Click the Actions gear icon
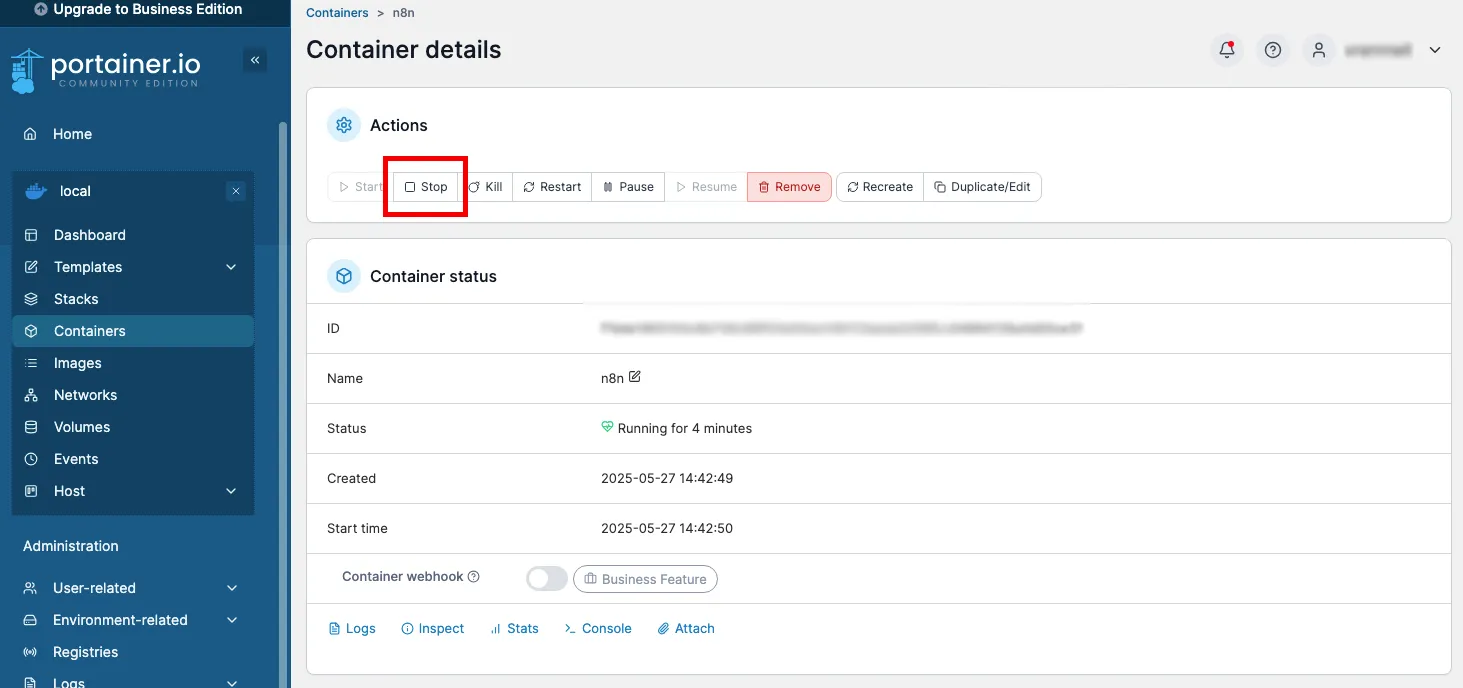Image resolution: width=1463 pixels, height=688 pixels. (344, 125)
